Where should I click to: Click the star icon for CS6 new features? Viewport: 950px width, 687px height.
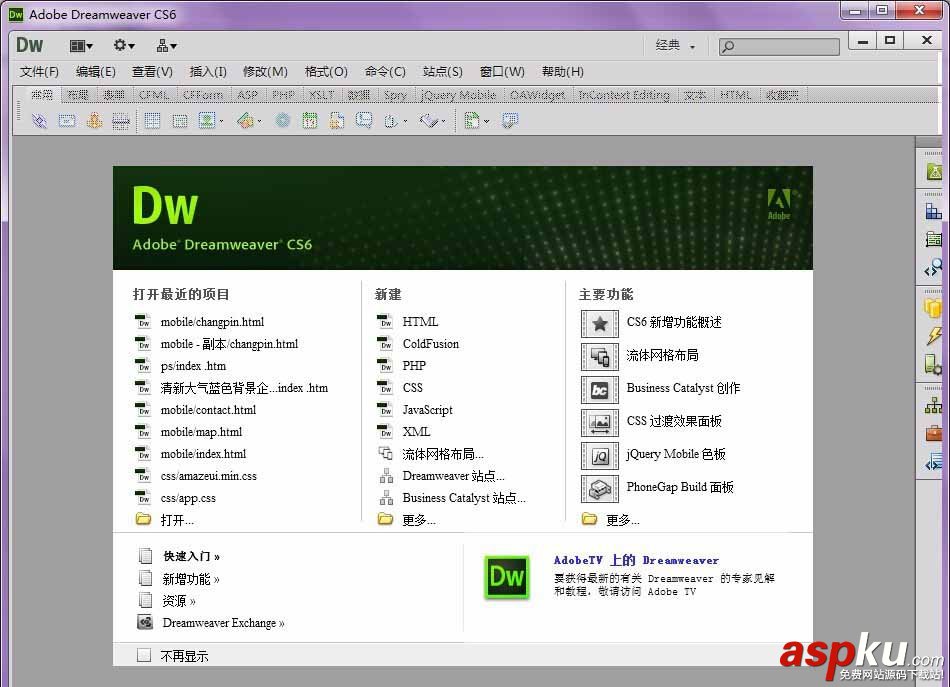point(600,324)
